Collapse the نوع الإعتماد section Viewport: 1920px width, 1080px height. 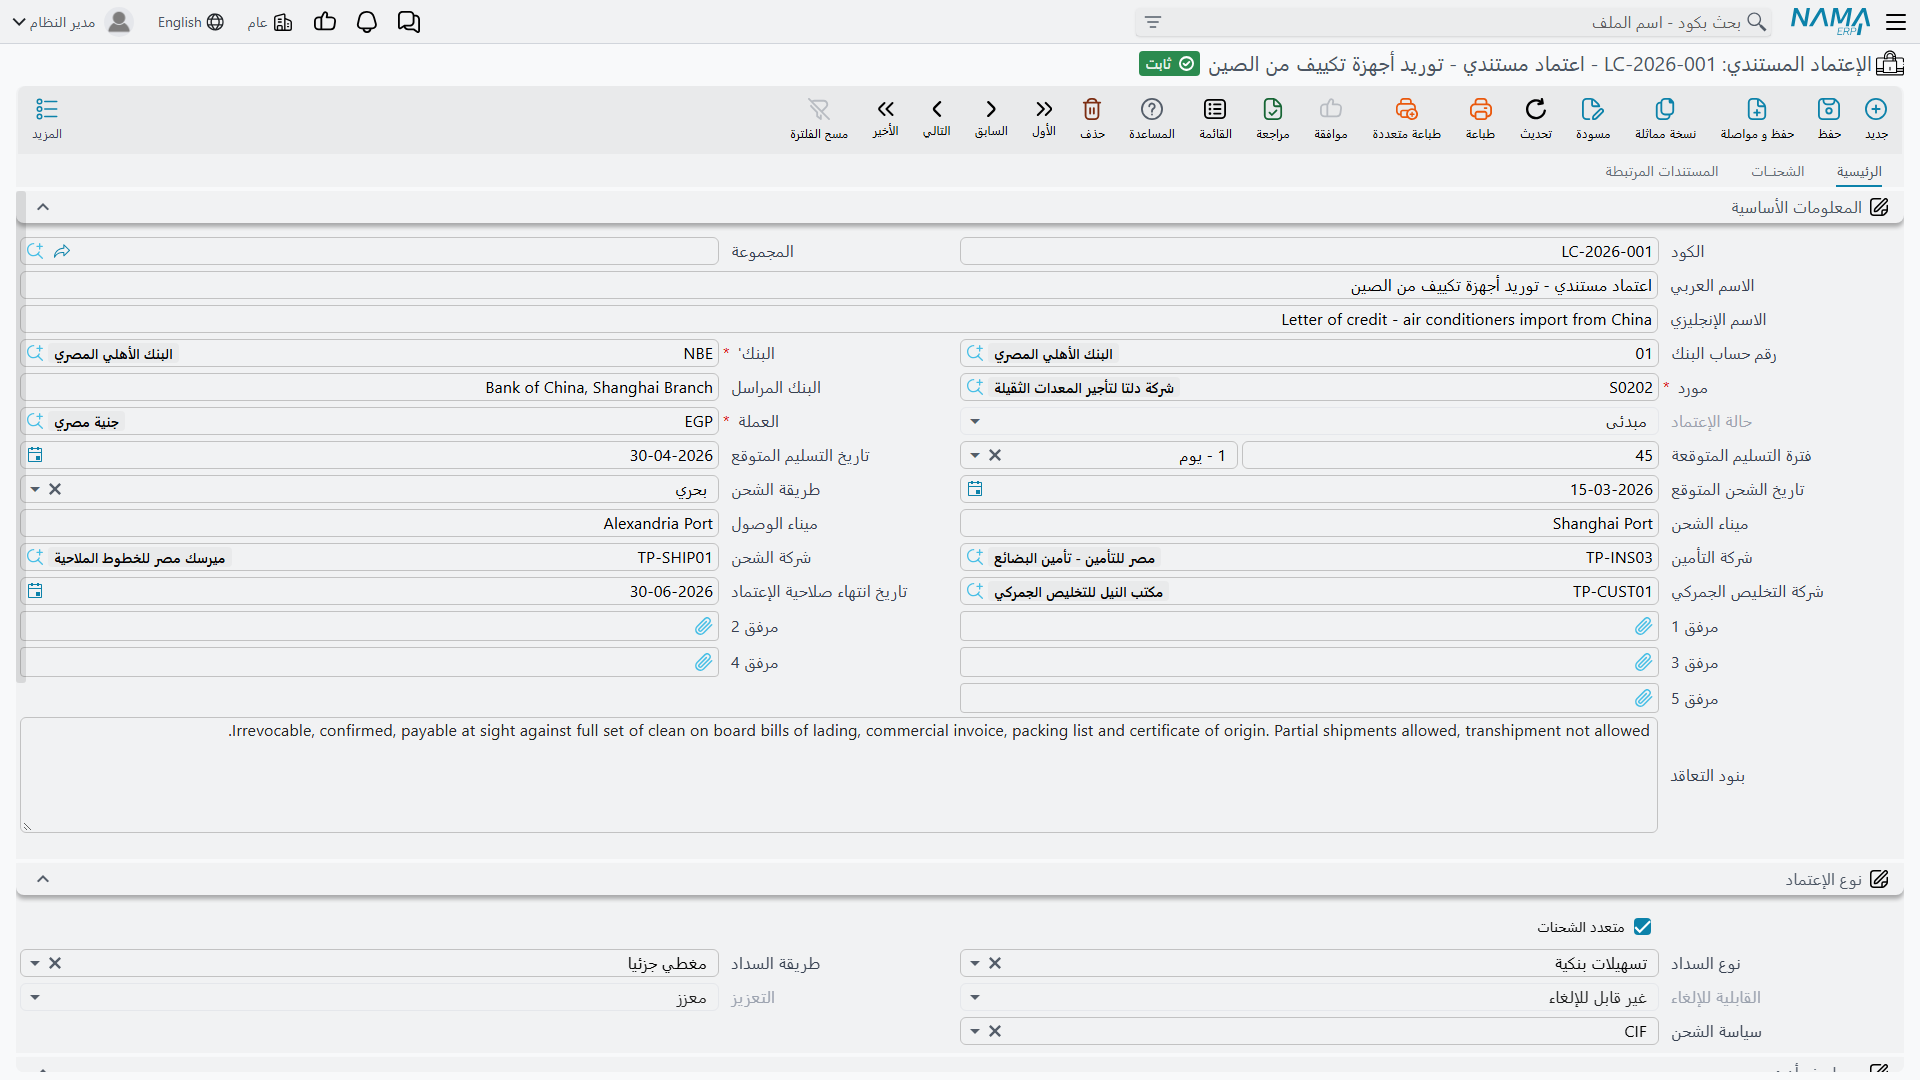click(43, 879)
